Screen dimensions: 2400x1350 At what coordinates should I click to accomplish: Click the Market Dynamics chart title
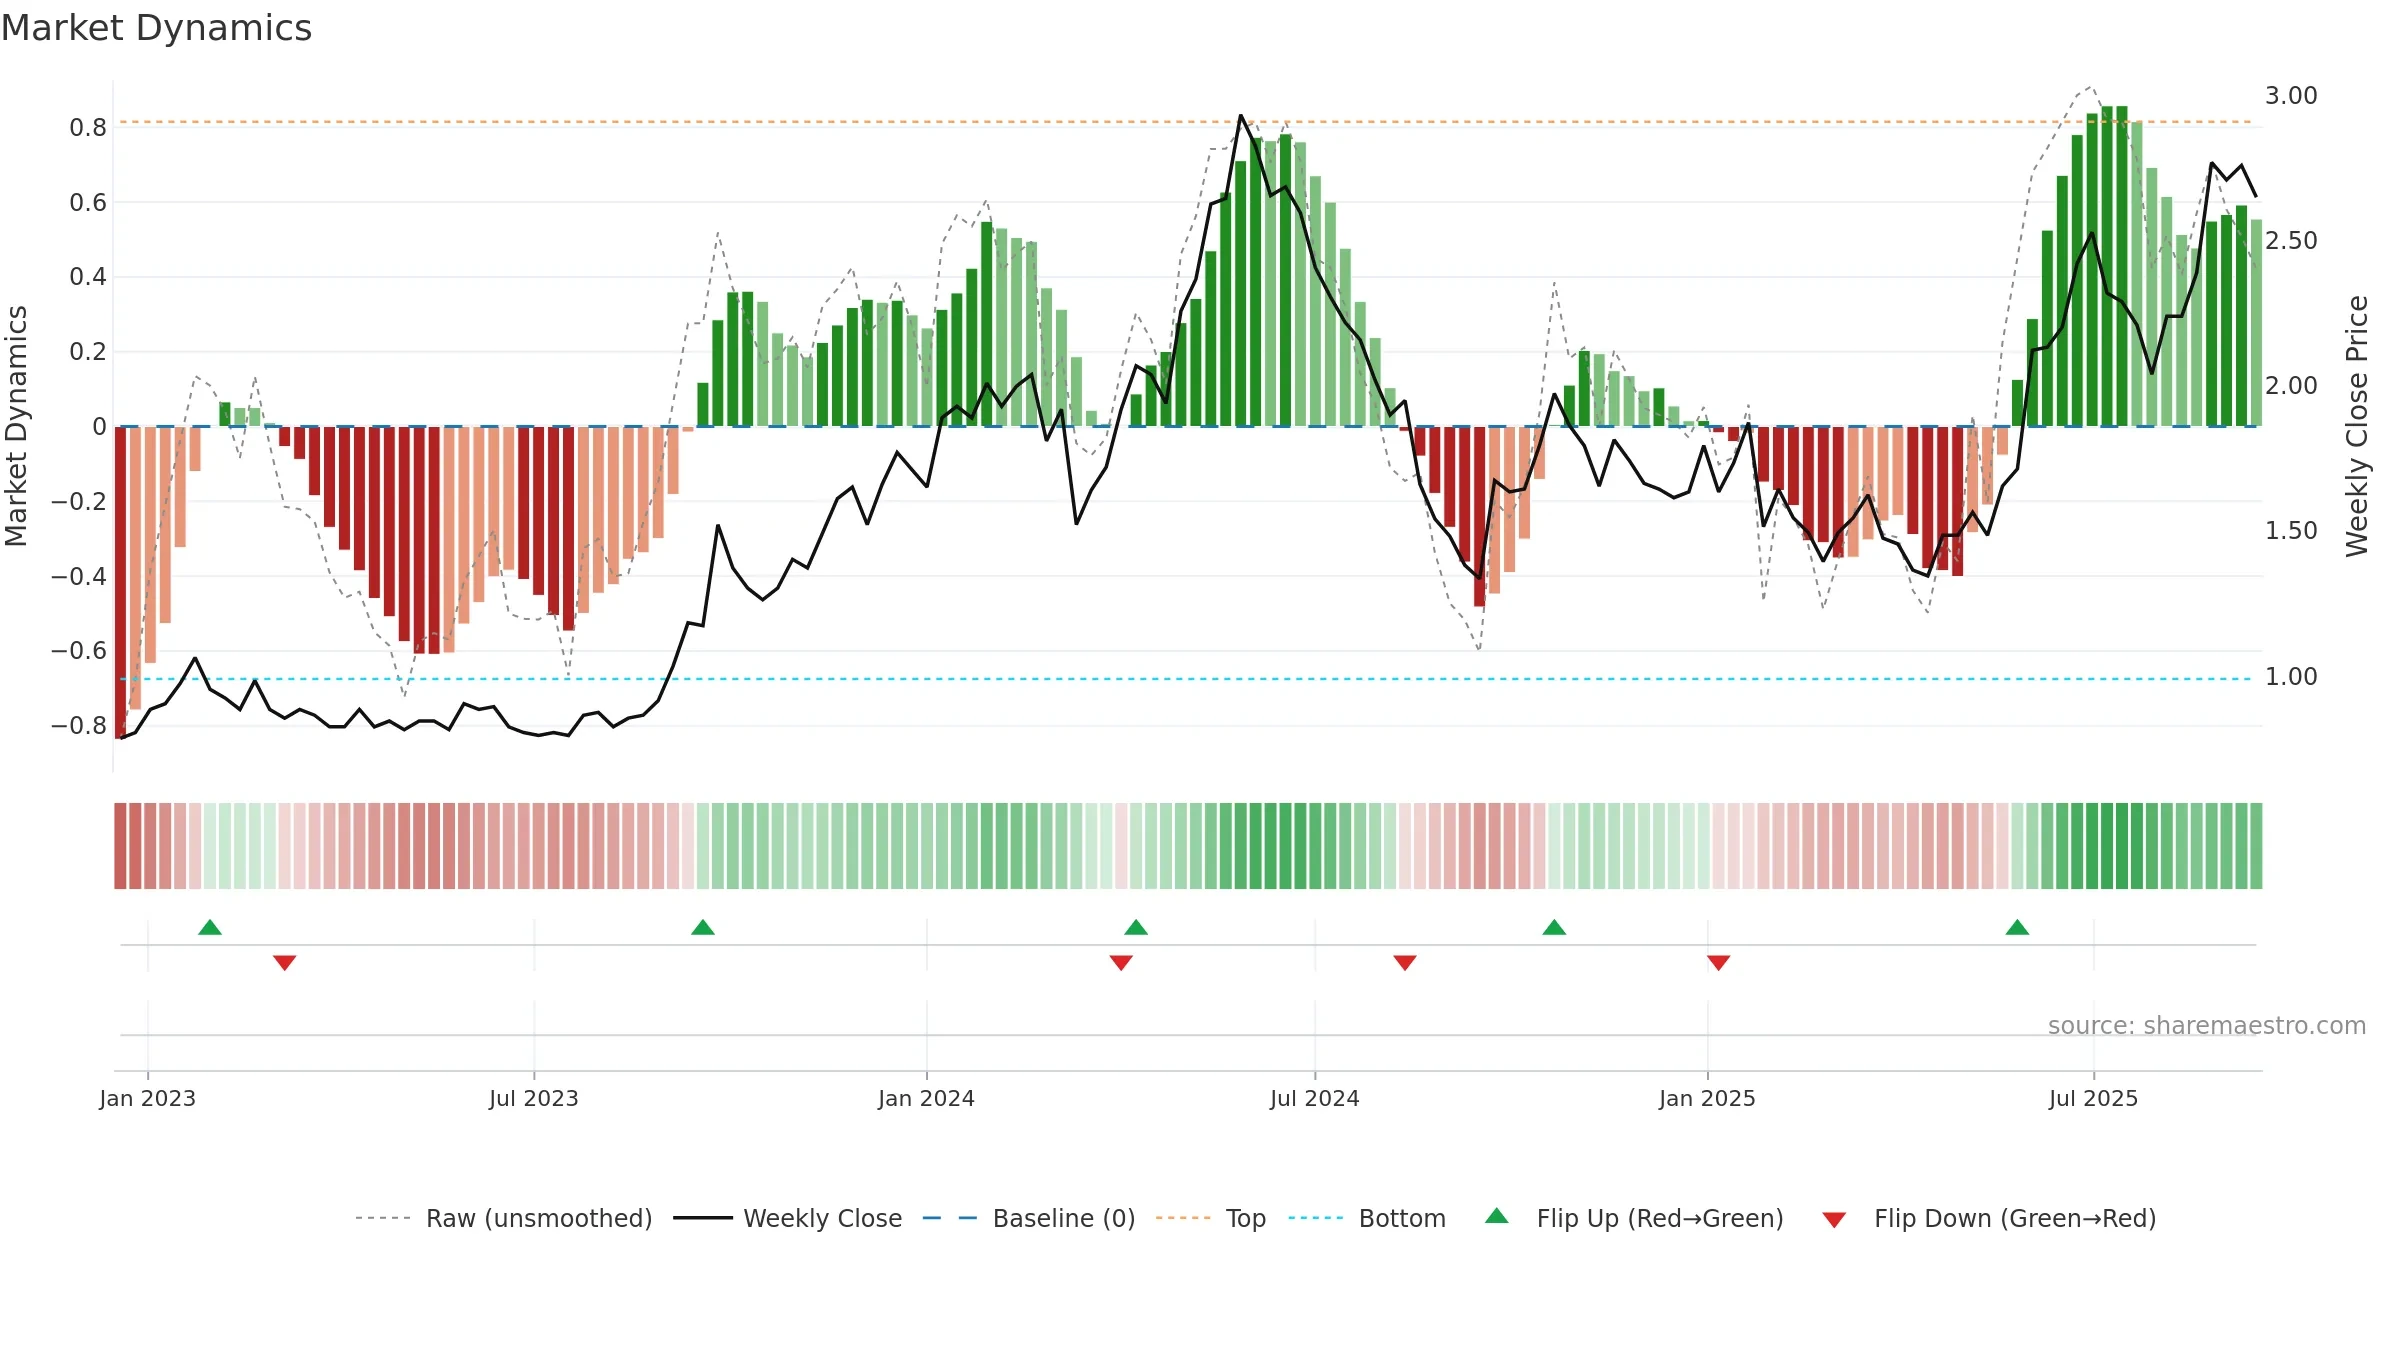156,28
